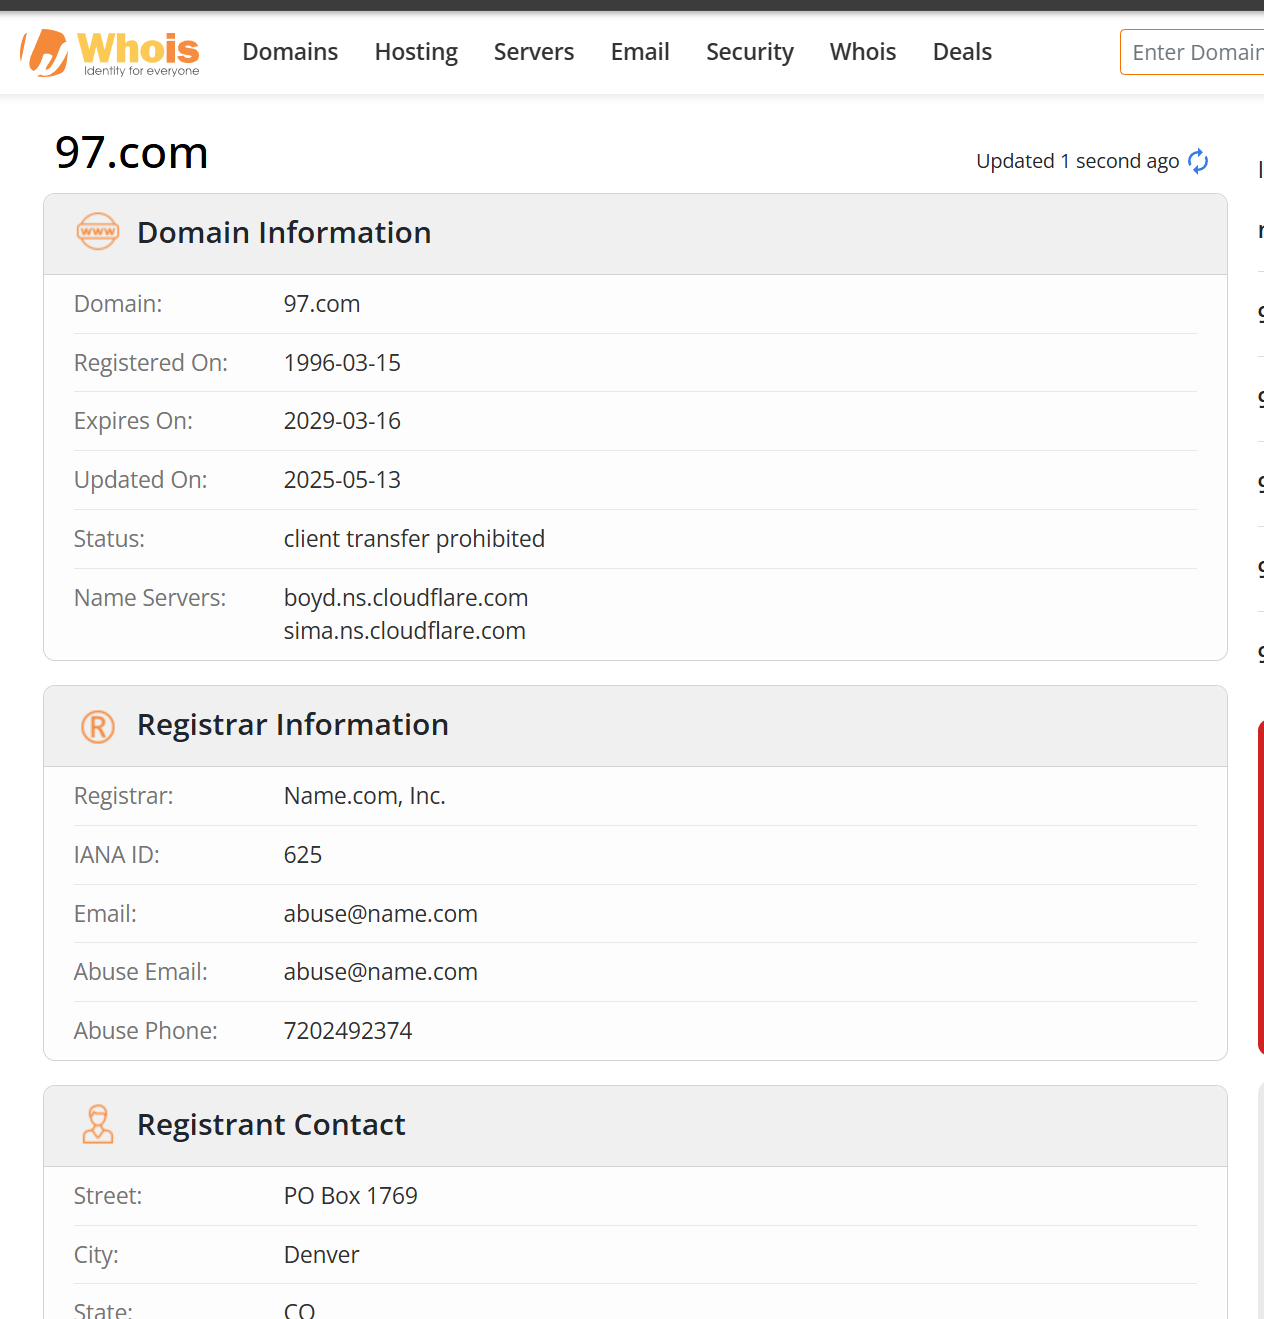Open the Email menu
This screenshot has height=1319, width=1264.
(x=640, y=52)
